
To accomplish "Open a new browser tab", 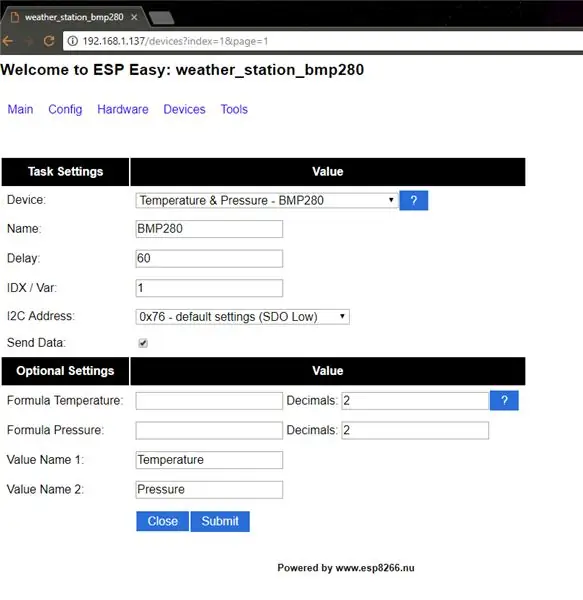I will click(161, 18).
